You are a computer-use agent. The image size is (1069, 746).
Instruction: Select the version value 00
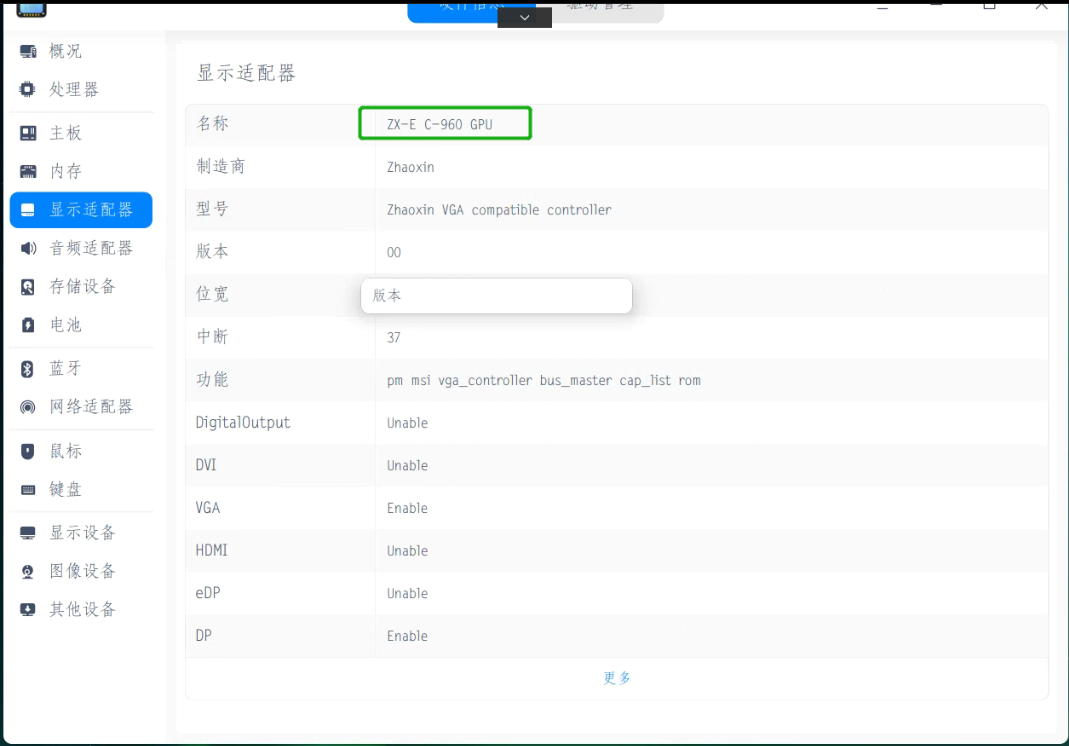(x=394, y=252)
